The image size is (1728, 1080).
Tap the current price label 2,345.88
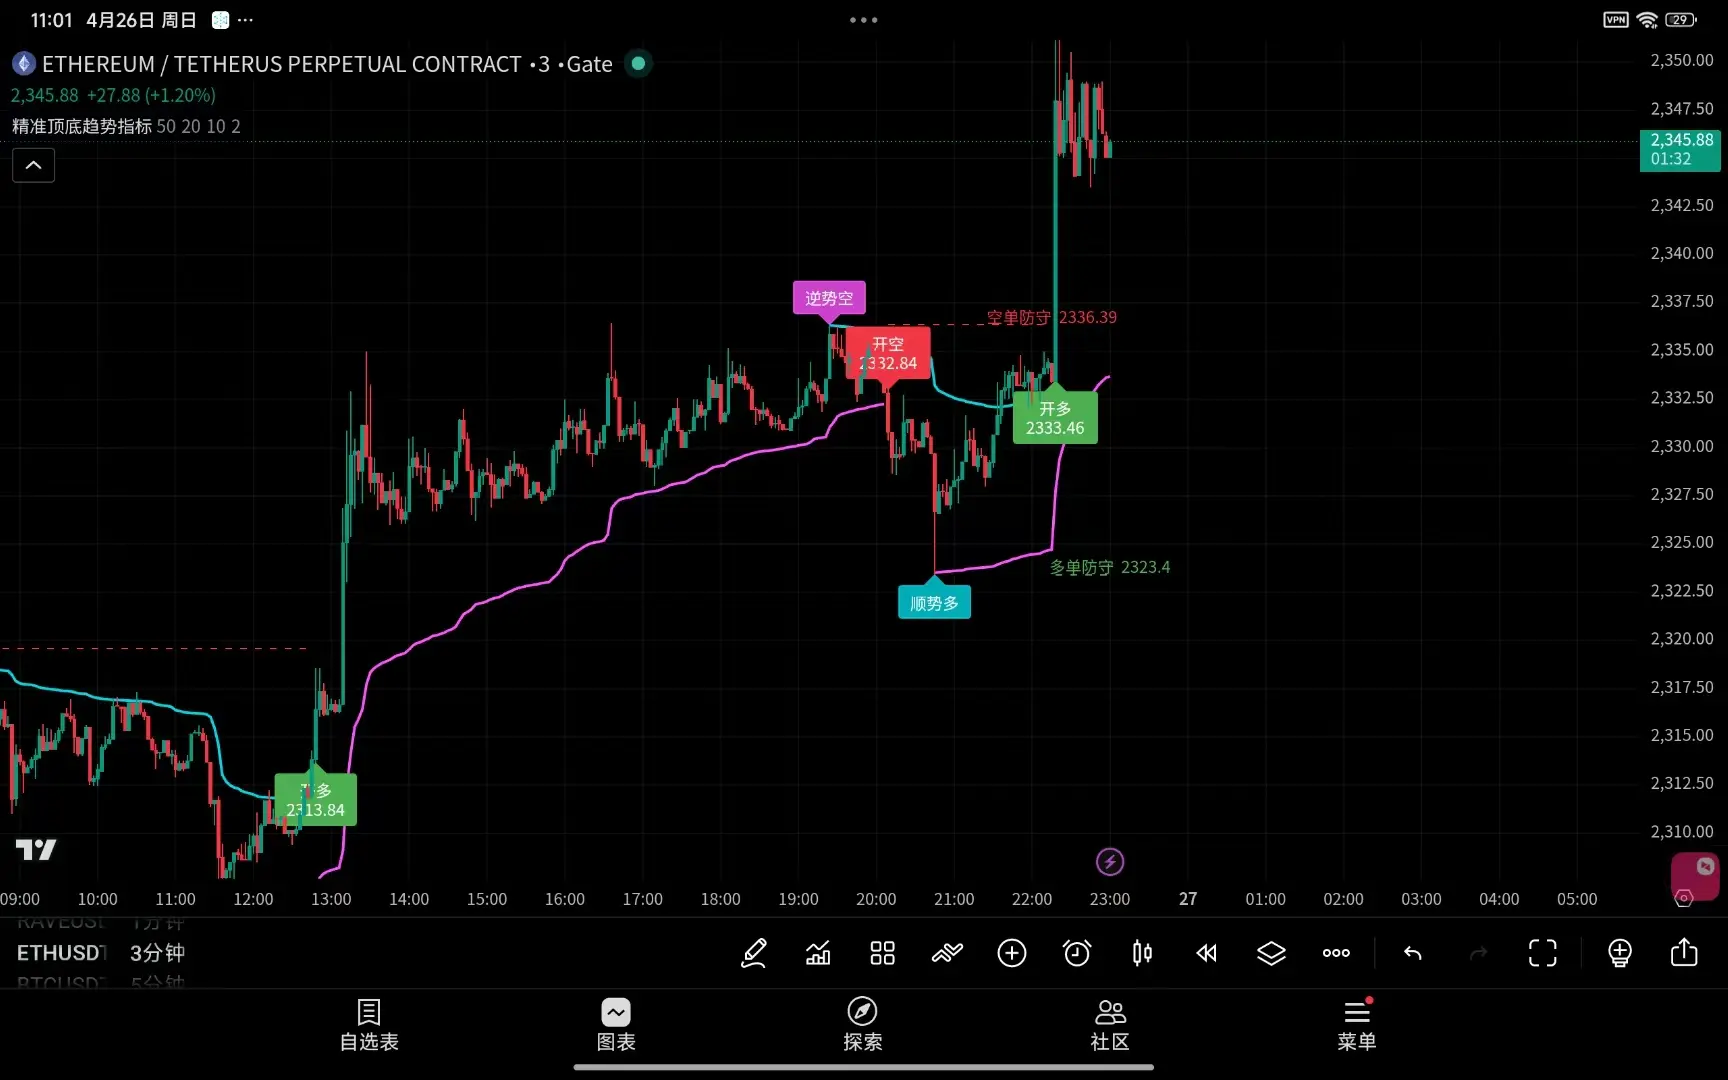[1680, 150]
